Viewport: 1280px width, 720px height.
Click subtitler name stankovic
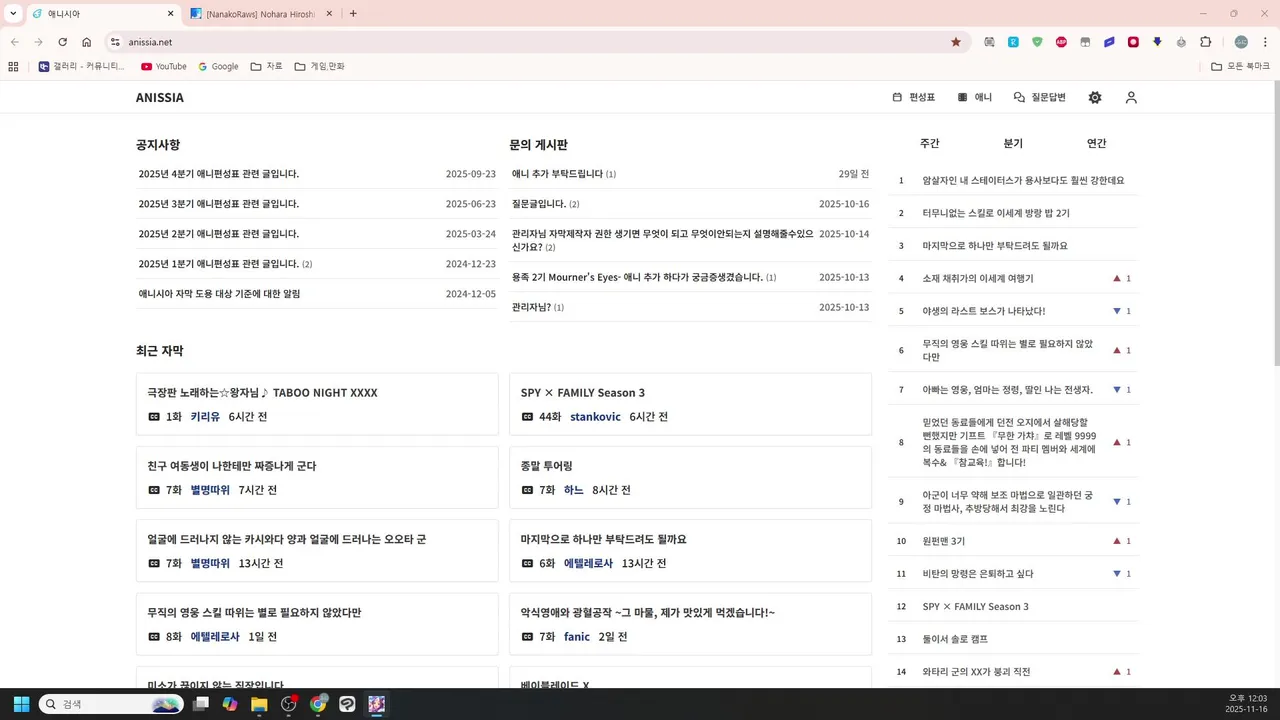(x=595, y=417)
